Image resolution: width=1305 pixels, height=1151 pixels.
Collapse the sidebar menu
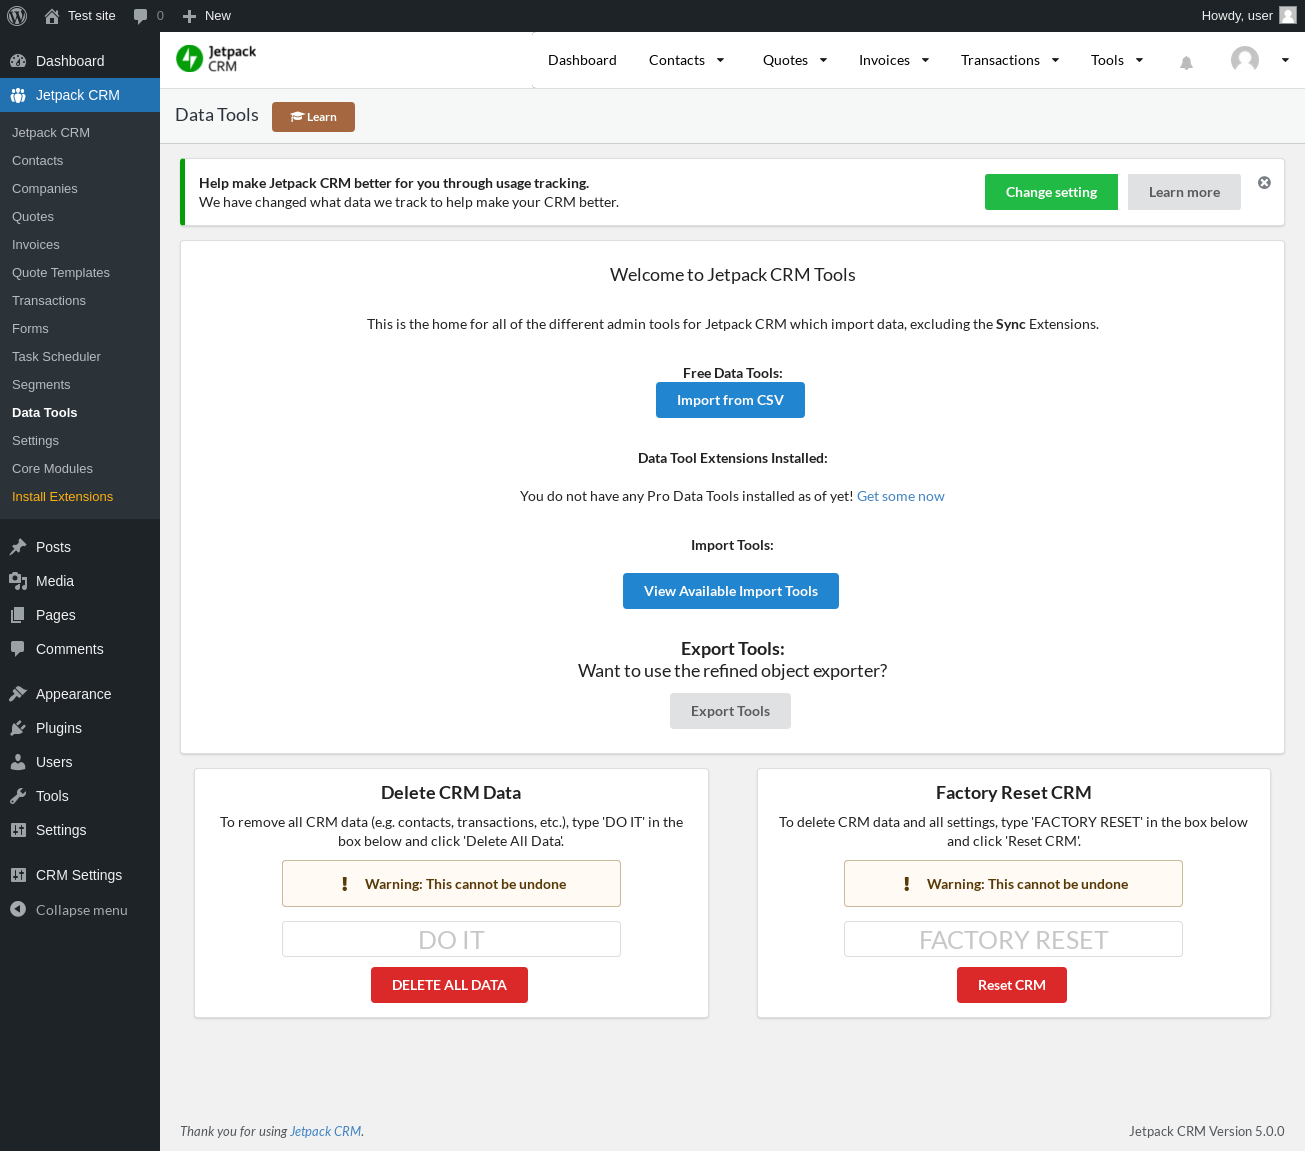pos(80,910)
